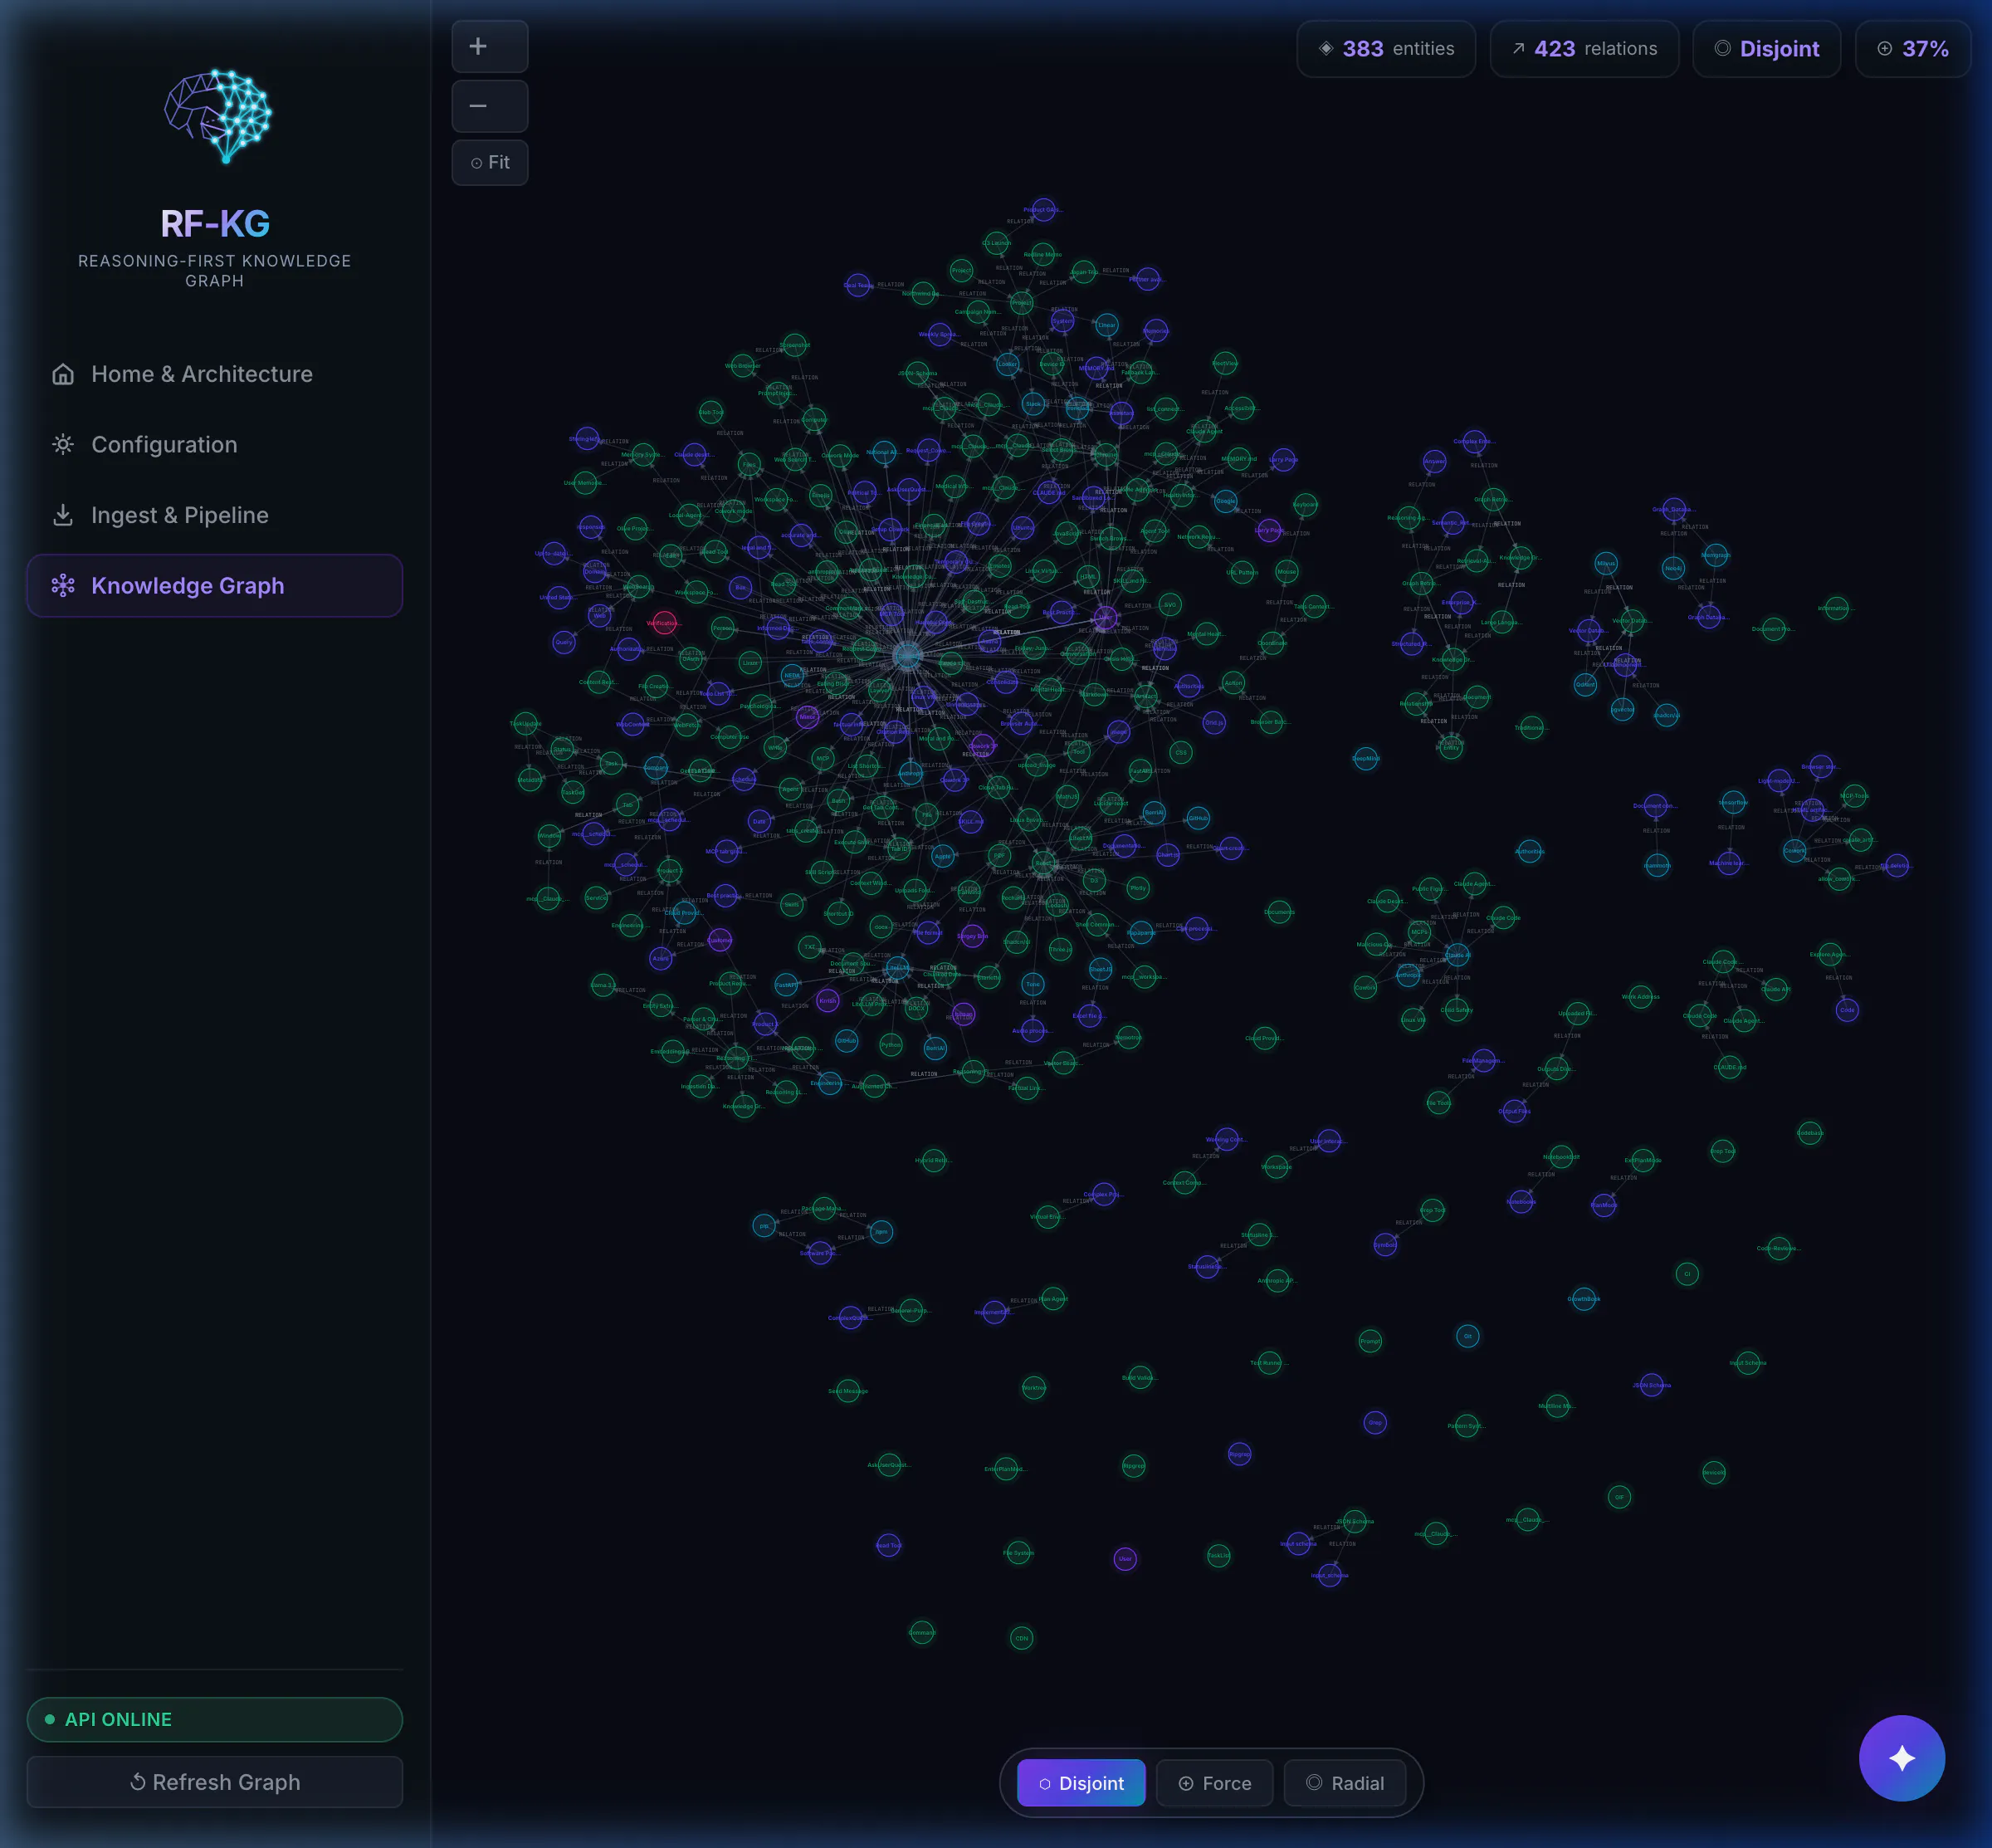Select the Neo4j node

click(x=1673, y=568)
